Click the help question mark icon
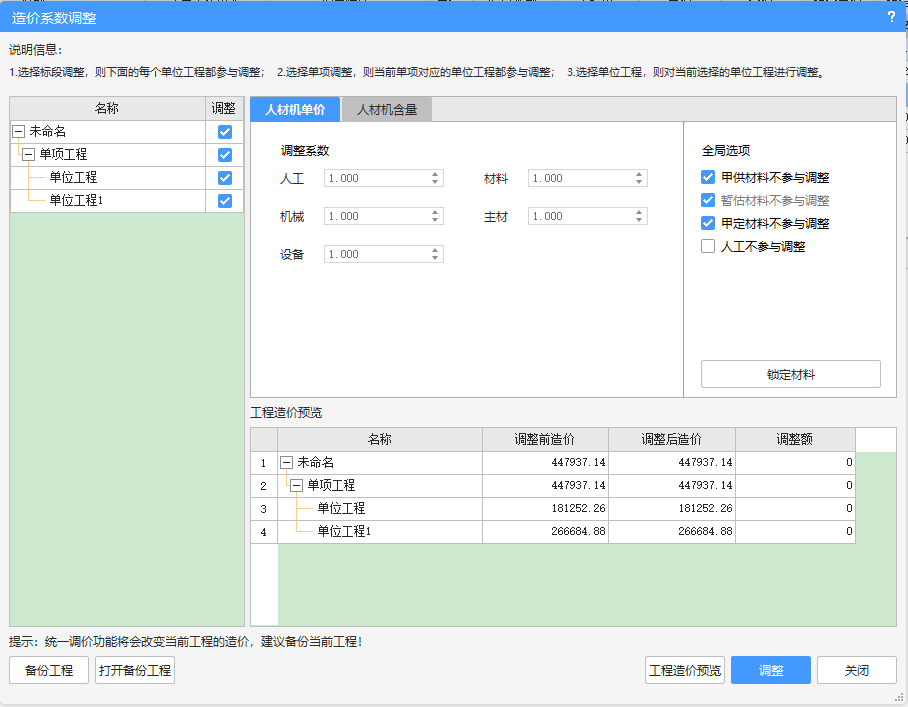 (890, 16)
